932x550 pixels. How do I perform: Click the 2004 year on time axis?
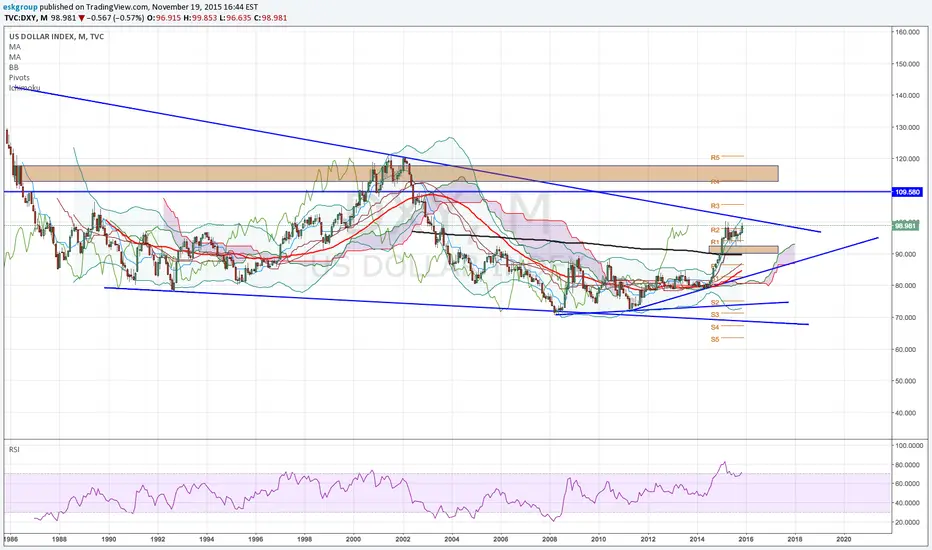coord(452,539)
